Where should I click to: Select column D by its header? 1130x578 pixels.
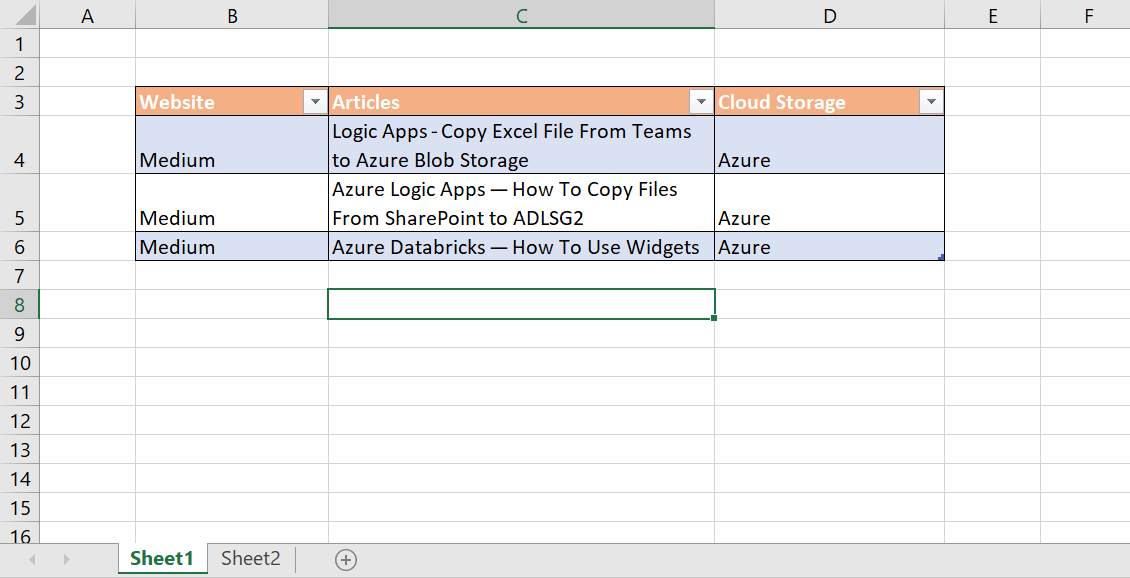pyautogui.click(x=829, y=15)
